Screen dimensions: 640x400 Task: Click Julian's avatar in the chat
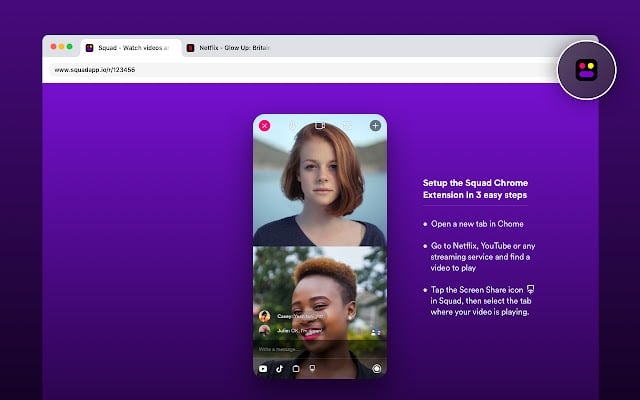coord(264,330)
